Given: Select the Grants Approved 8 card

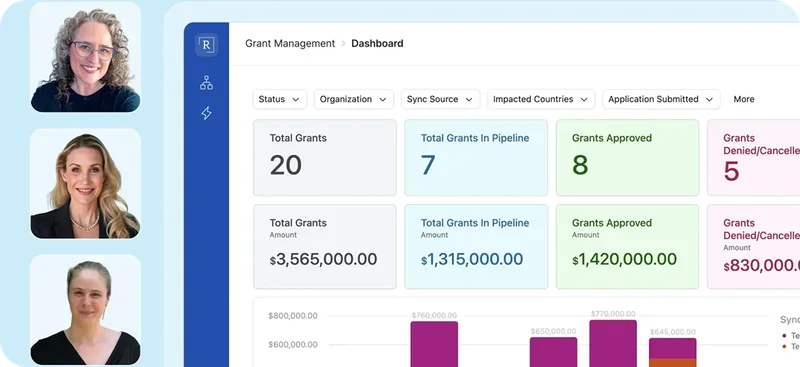Looking at the screenshot, I should click(x=627, y=158).
